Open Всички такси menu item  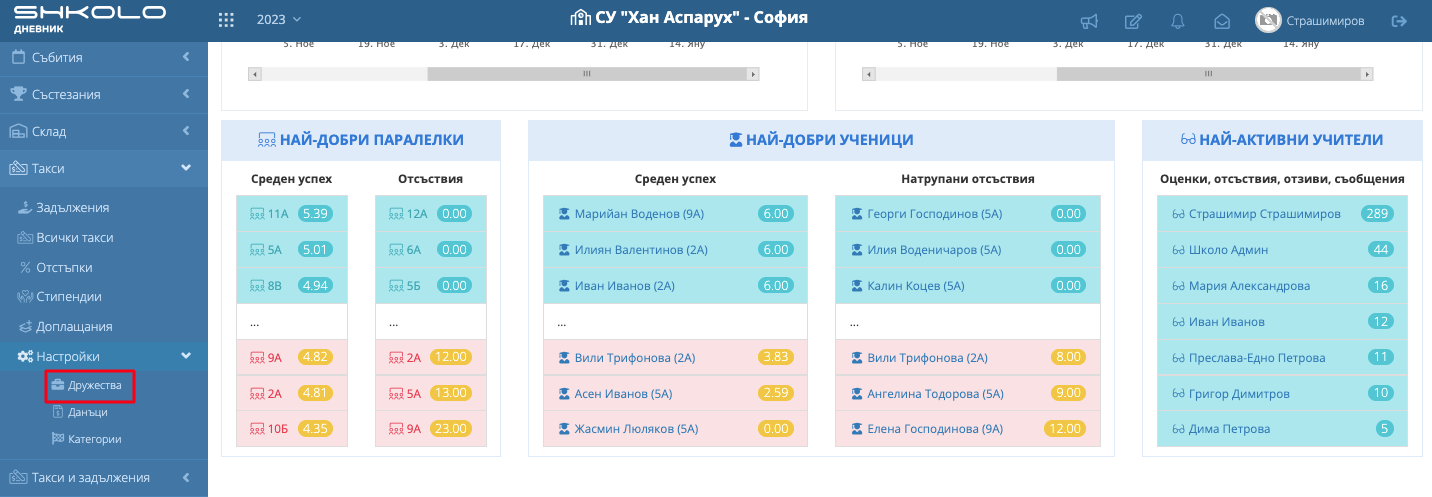[x=75, y=238]
